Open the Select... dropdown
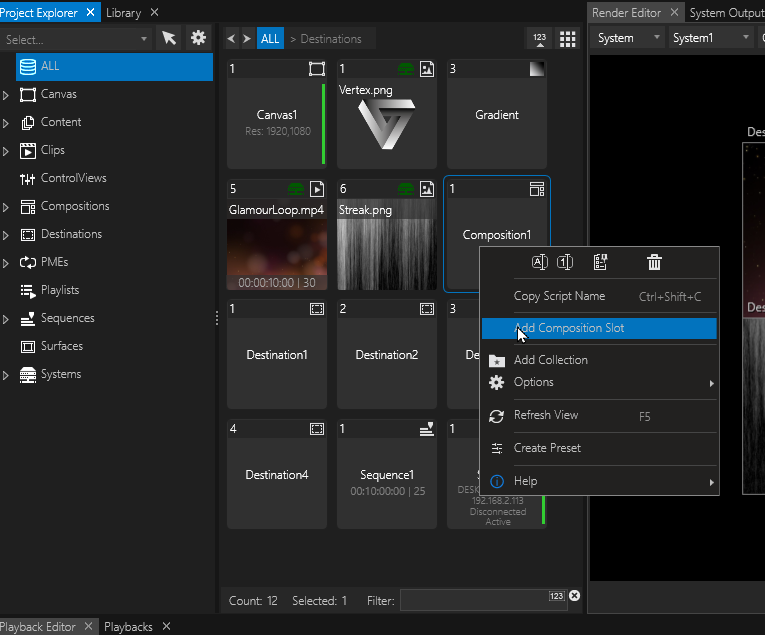765x635 pixels. 76,39
